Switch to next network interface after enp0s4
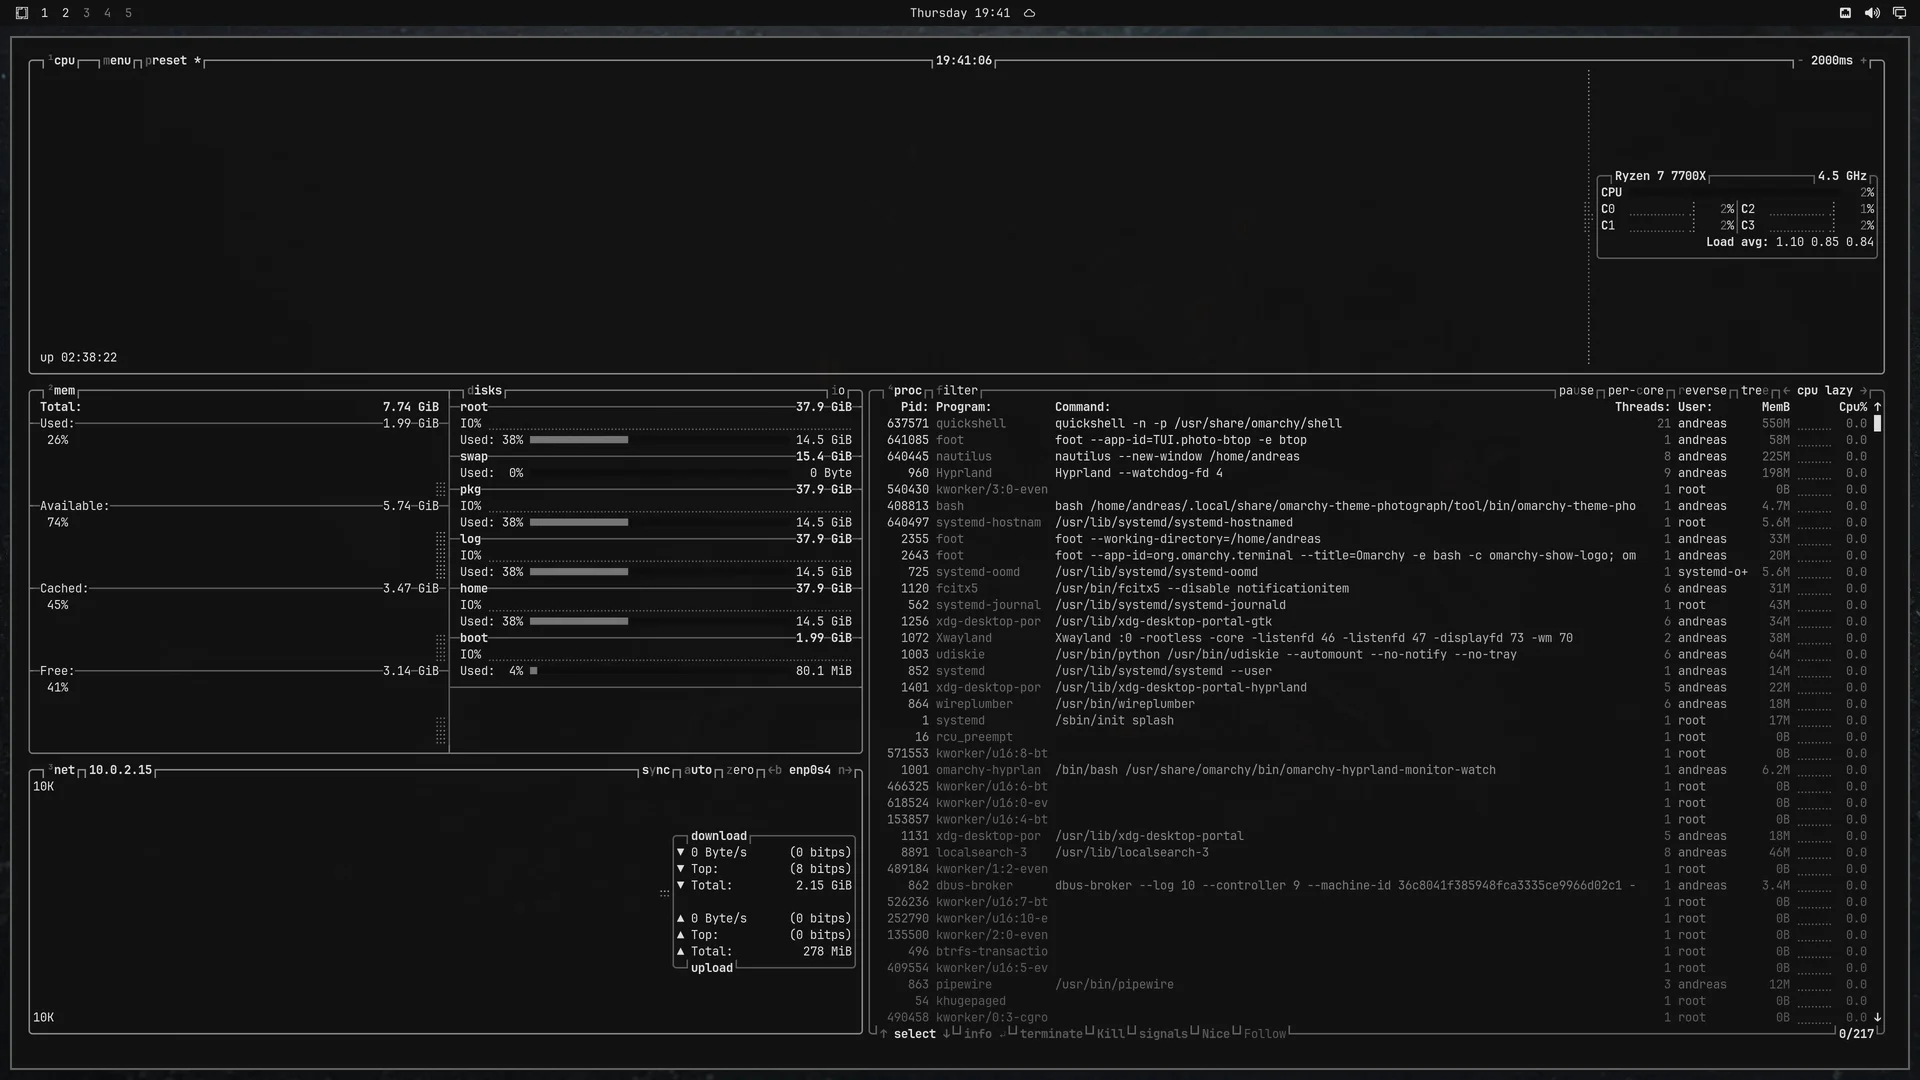Viewport: 1920px width, 1080px height. pos(845,770)
